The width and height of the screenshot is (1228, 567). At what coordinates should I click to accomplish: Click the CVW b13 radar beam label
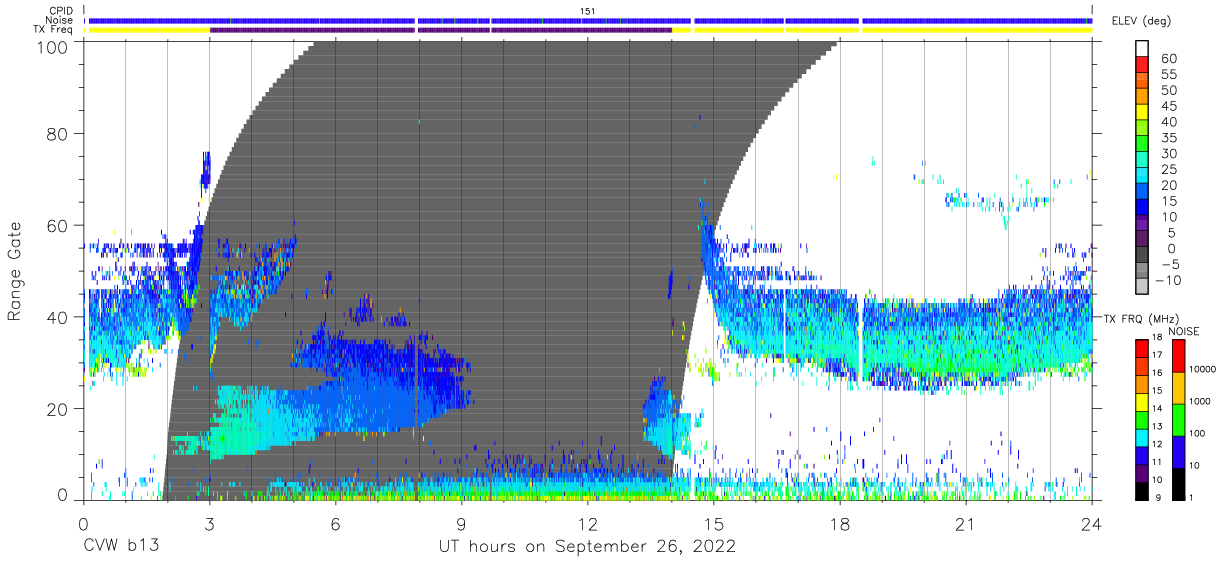pyautogui.click(x=121, y=546)
